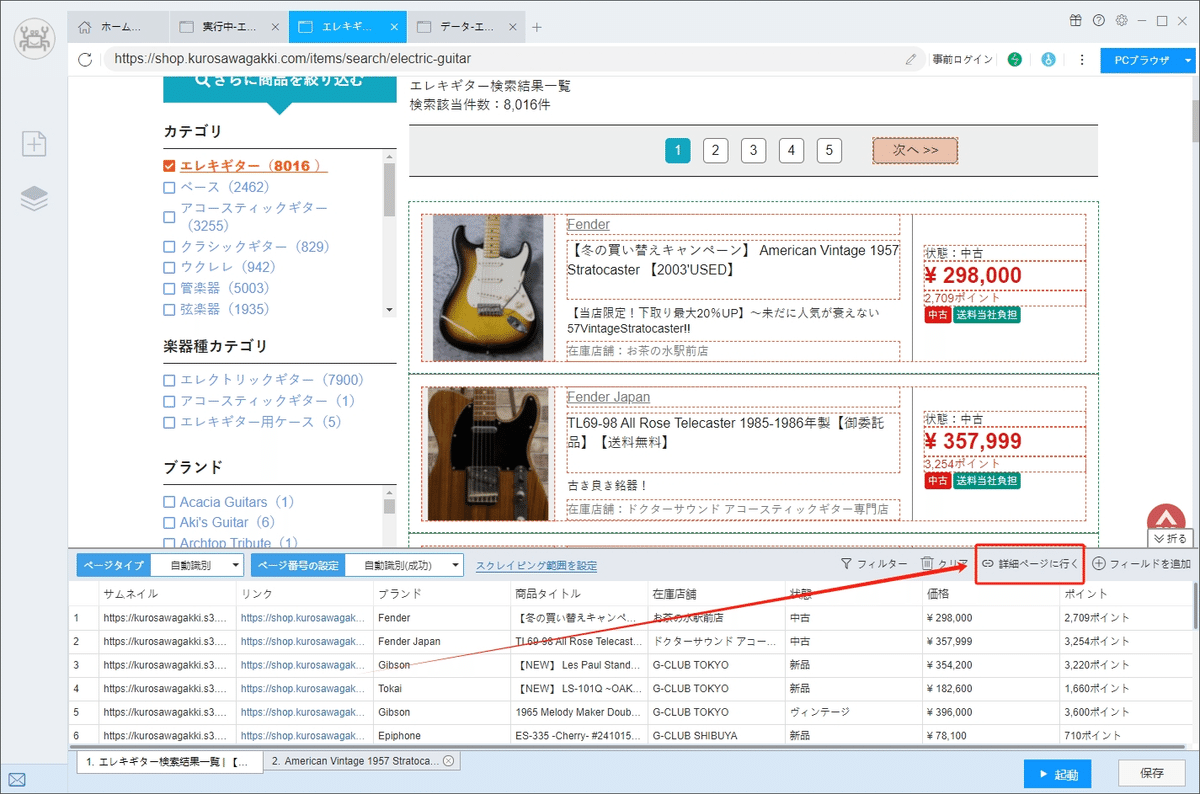Click the Rose Telecaster thumbnail
The image size is (1200, 794).
(x=488, y=454)
